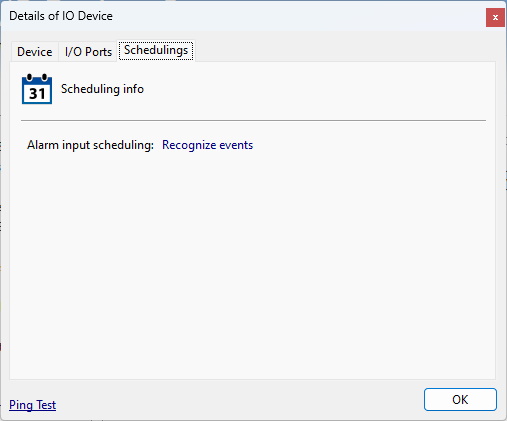Screen dimensions: 507x421
Task: Select the Schedulings tab
Action: point(156,50)
